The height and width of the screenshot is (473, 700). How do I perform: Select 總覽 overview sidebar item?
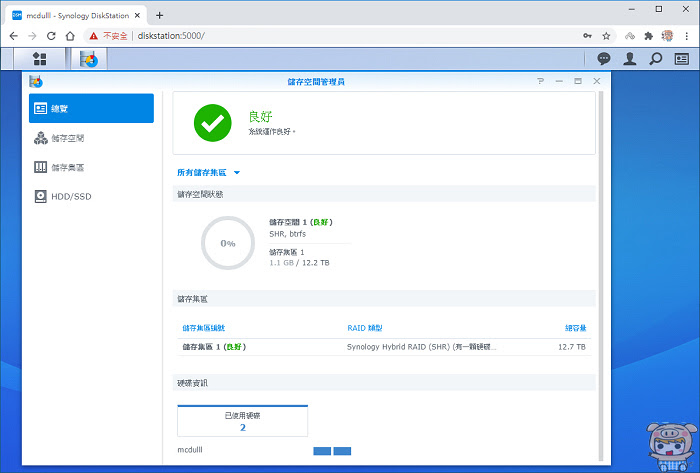(x=91, y=108)
